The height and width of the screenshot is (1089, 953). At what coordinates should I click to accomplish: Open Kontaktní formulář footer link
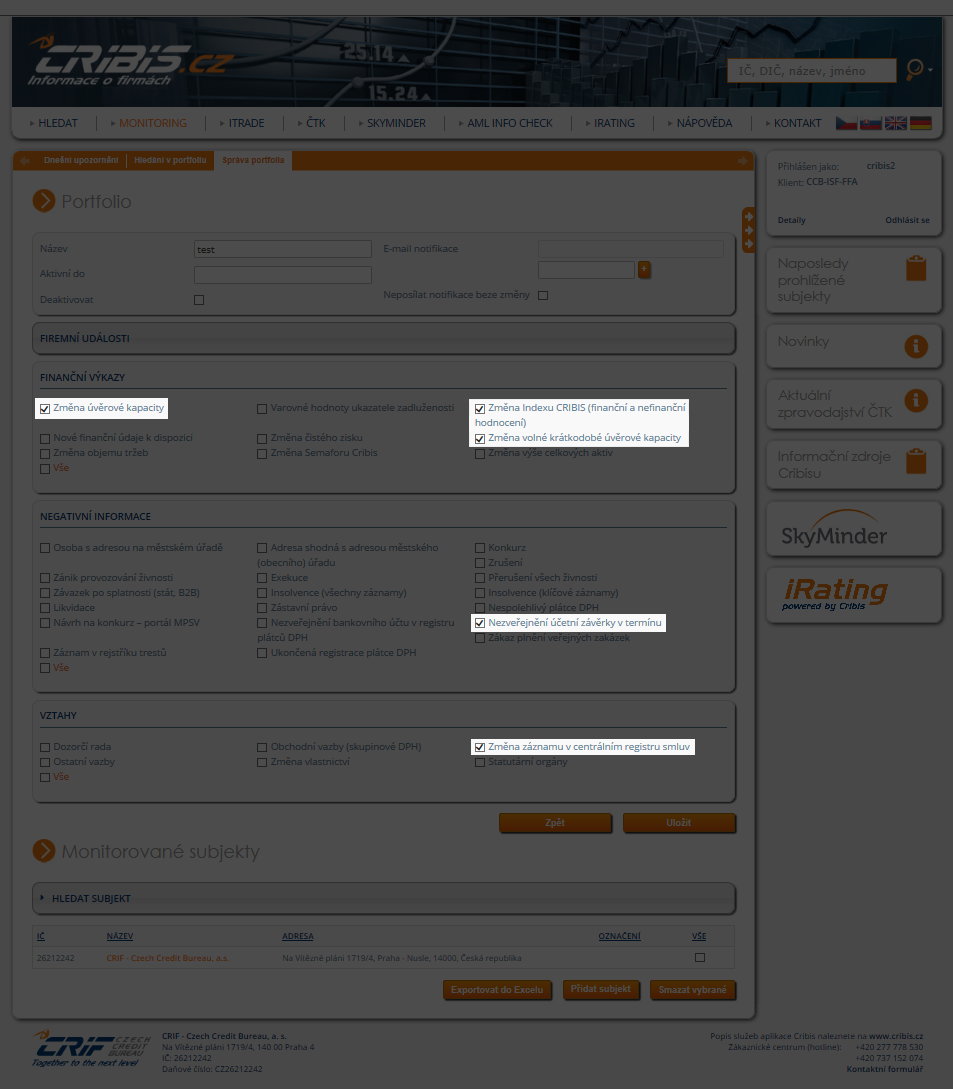point(884,1069)
